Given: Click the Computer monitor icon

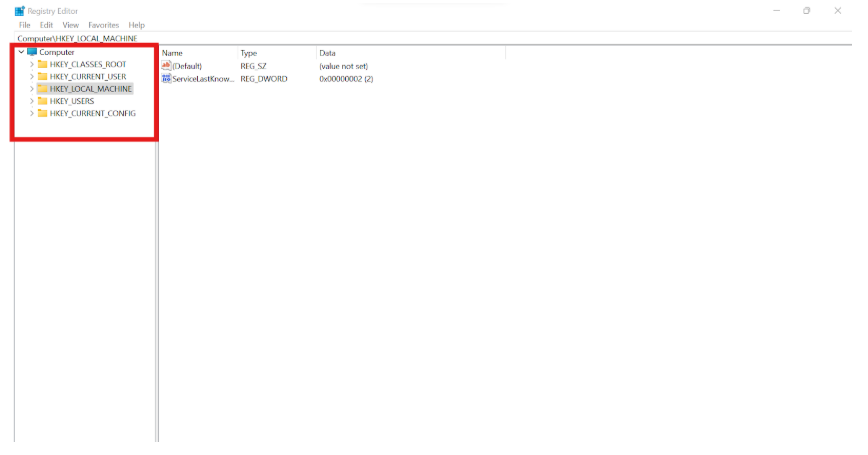Looking at the screenshot, I should coord(32,52).
